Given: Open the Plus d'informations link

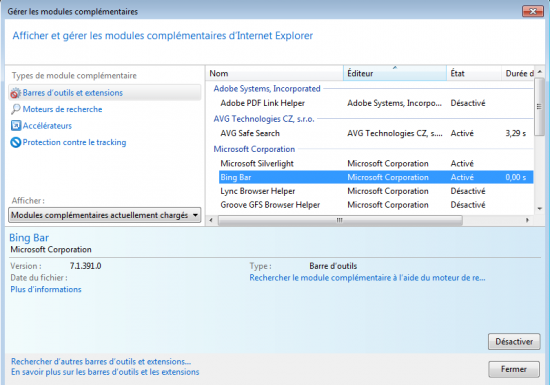Looking at the screenshot, I should (46, 289).
